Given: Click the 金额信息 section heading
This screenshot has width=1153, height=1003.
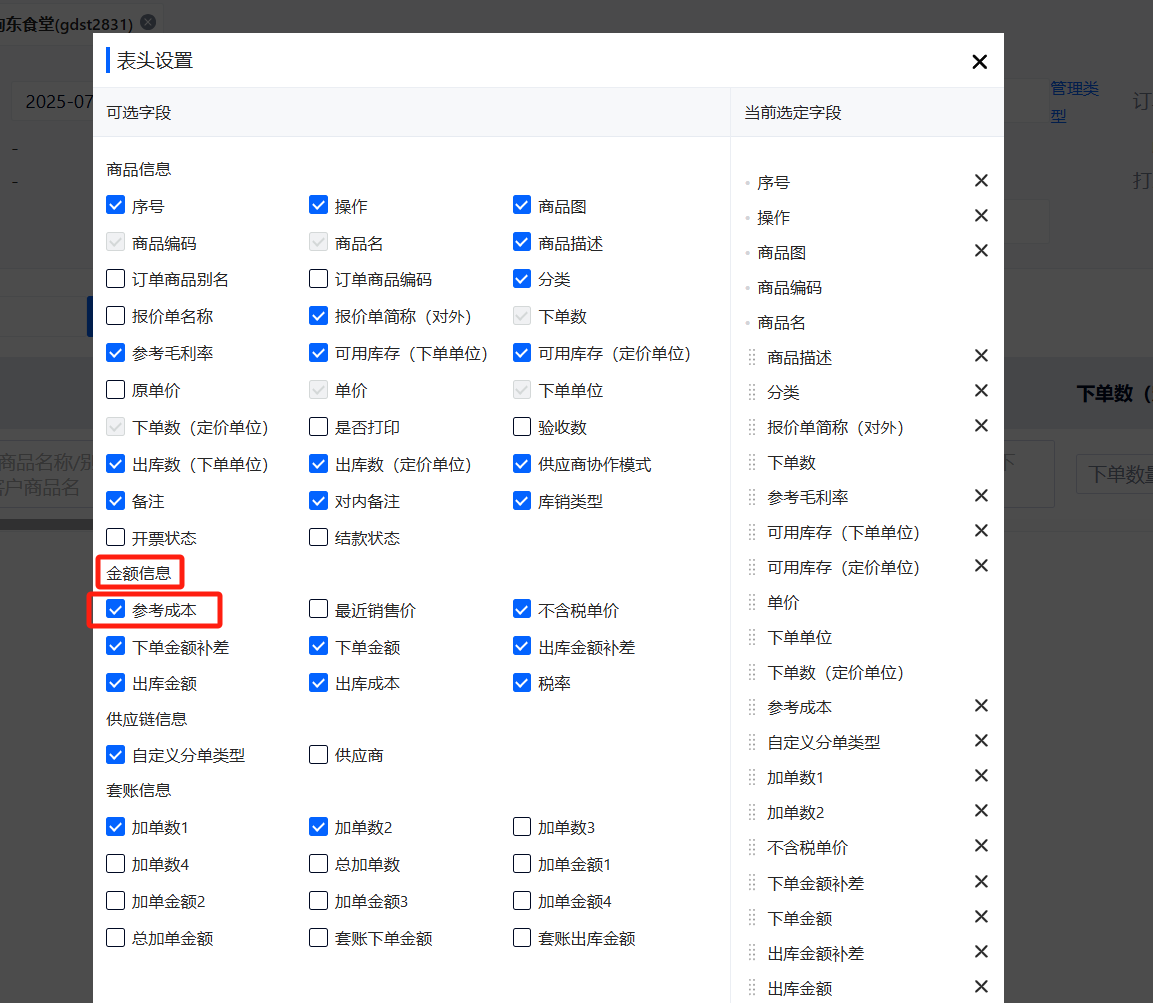Looking at the screenshot, I should (138, 573).
